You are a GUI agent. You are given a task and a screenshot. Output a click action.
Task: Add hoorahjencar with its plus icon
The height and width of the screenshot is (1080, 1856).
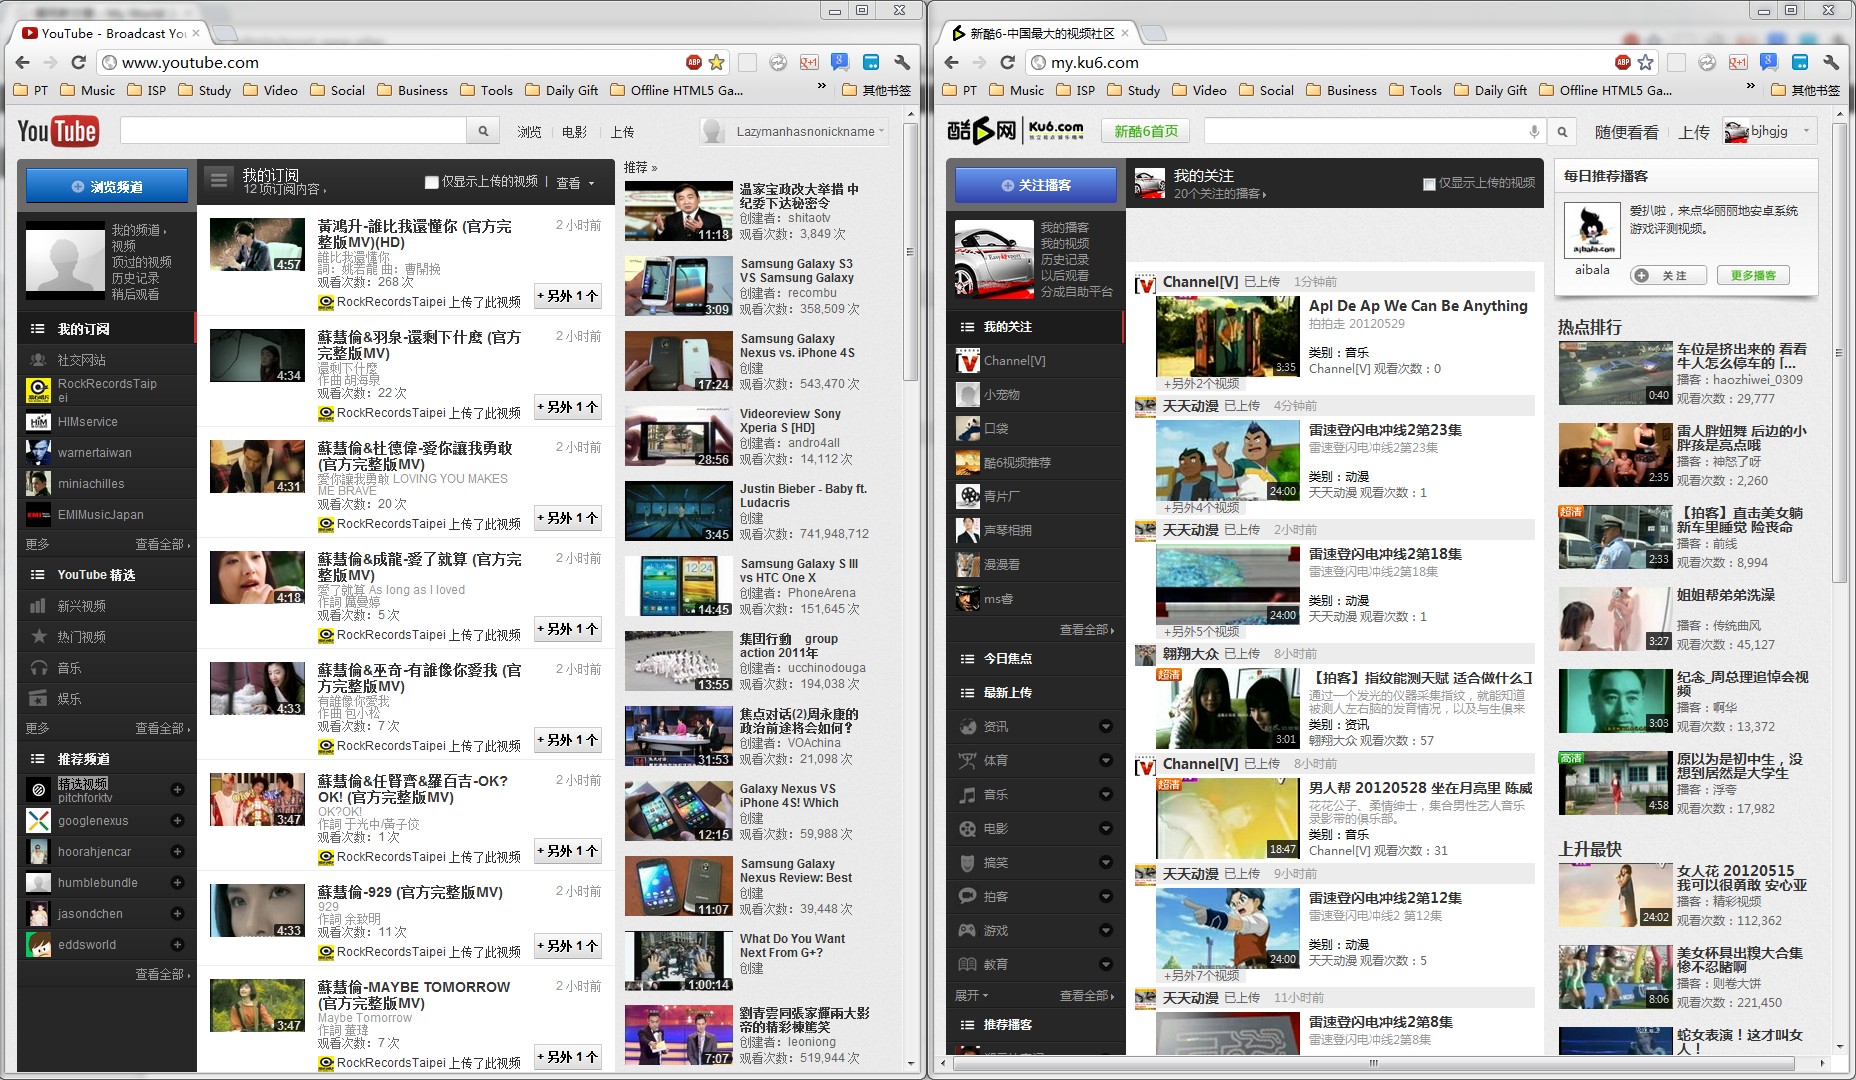(x=177, y=852)
